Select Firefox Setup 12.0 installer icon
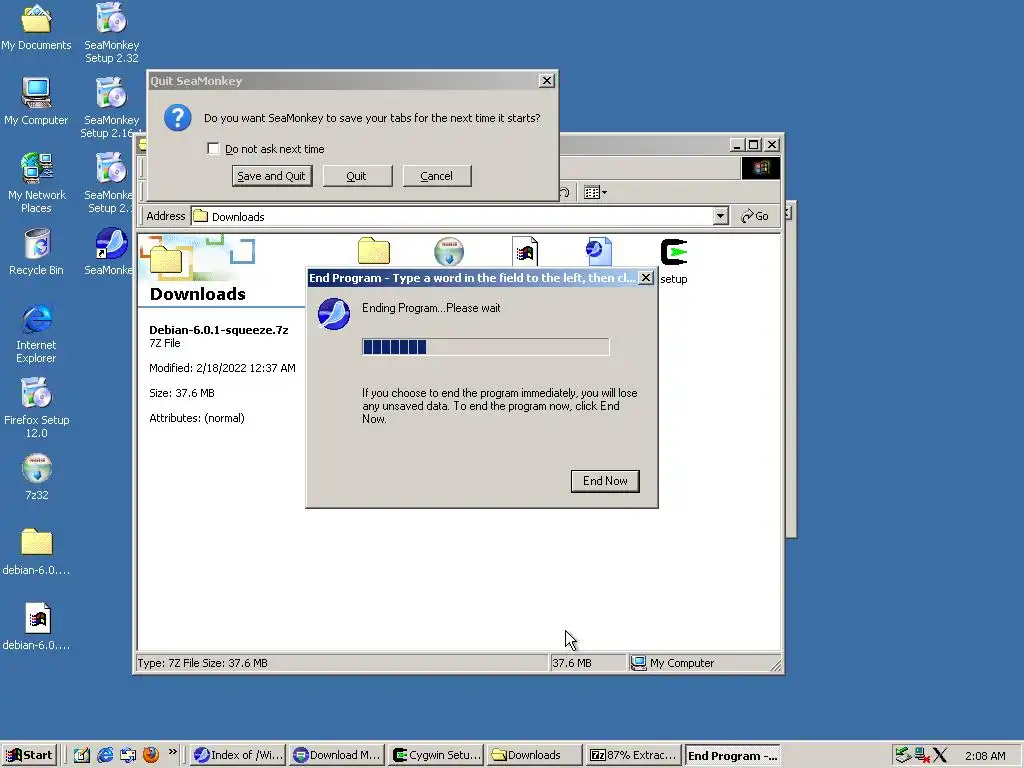 tap(37, 408)
